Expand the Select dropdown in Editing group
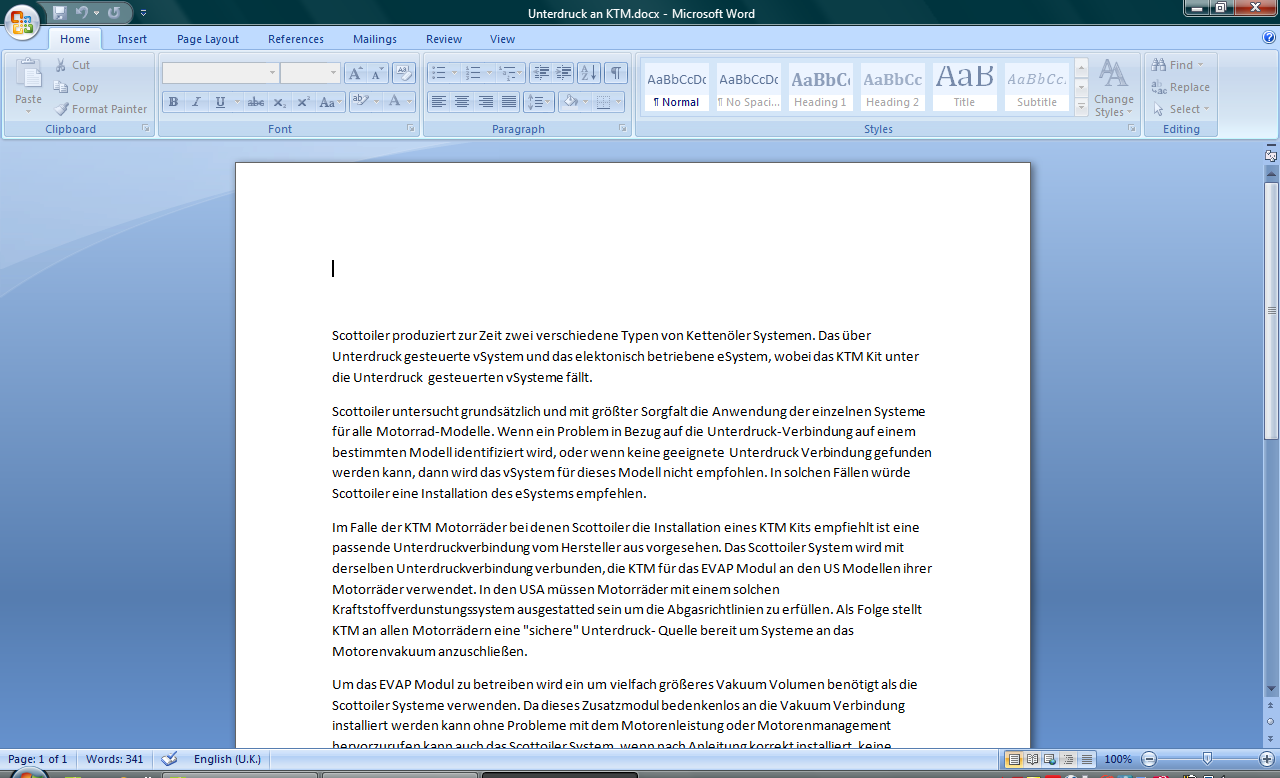 1180,109
